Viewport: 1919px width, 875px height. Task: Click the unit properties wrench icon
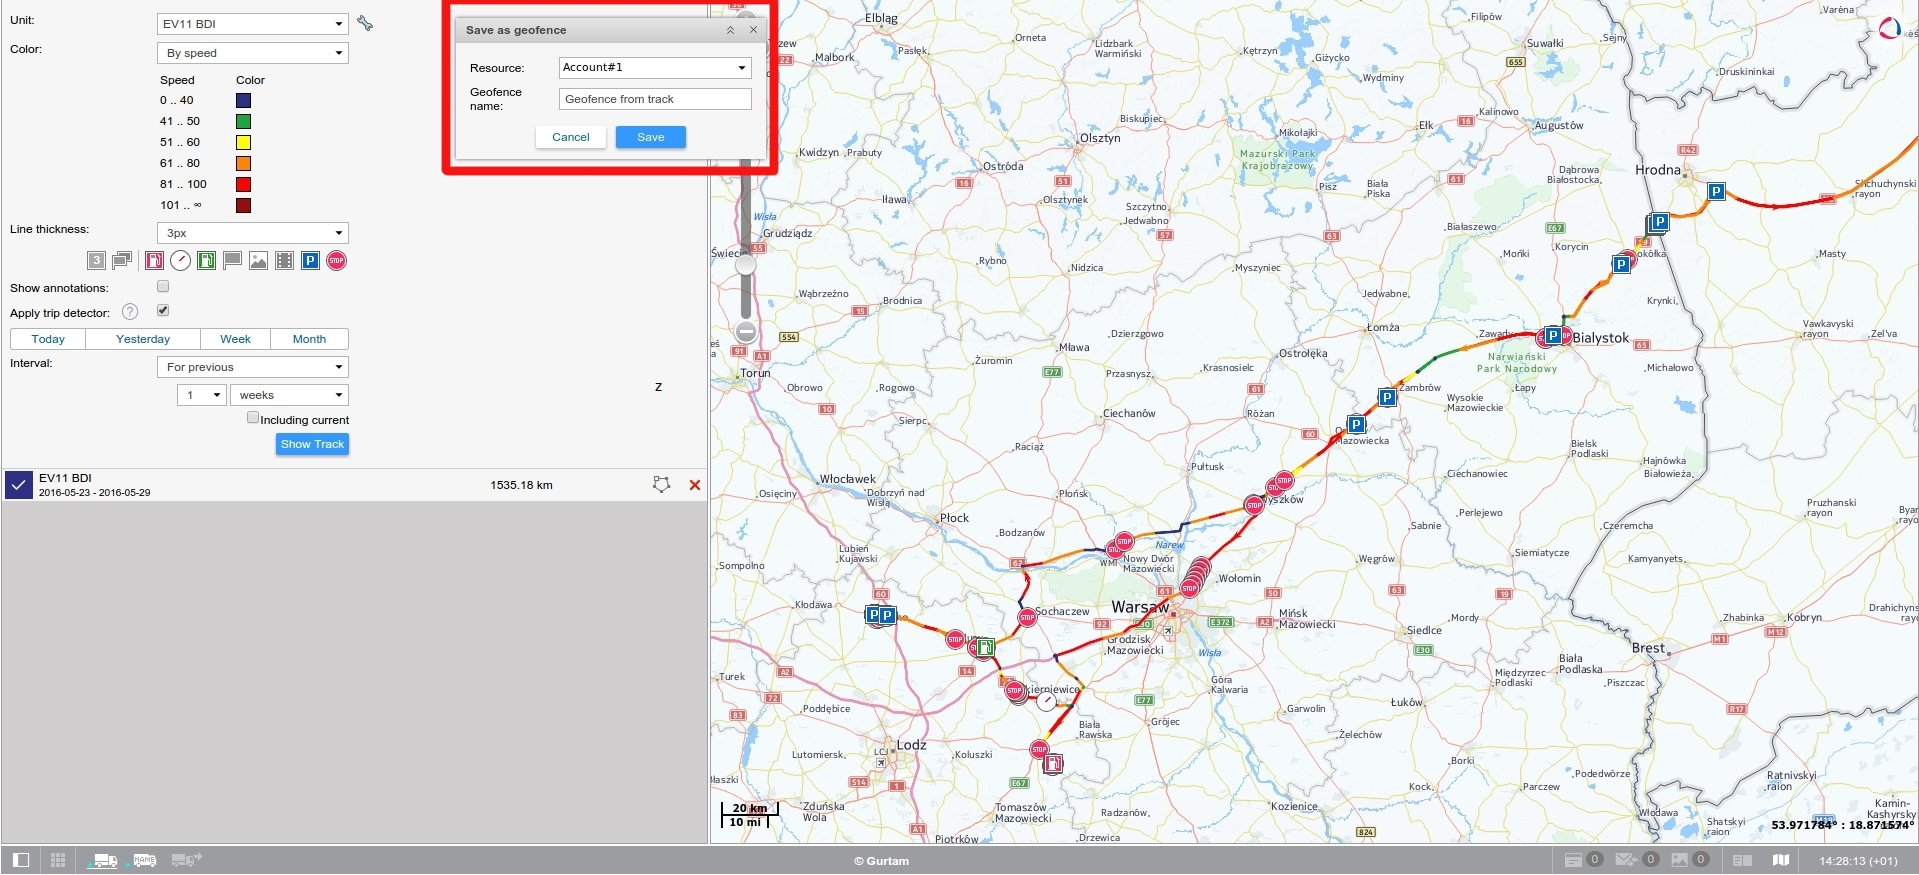tap(365, 24)
